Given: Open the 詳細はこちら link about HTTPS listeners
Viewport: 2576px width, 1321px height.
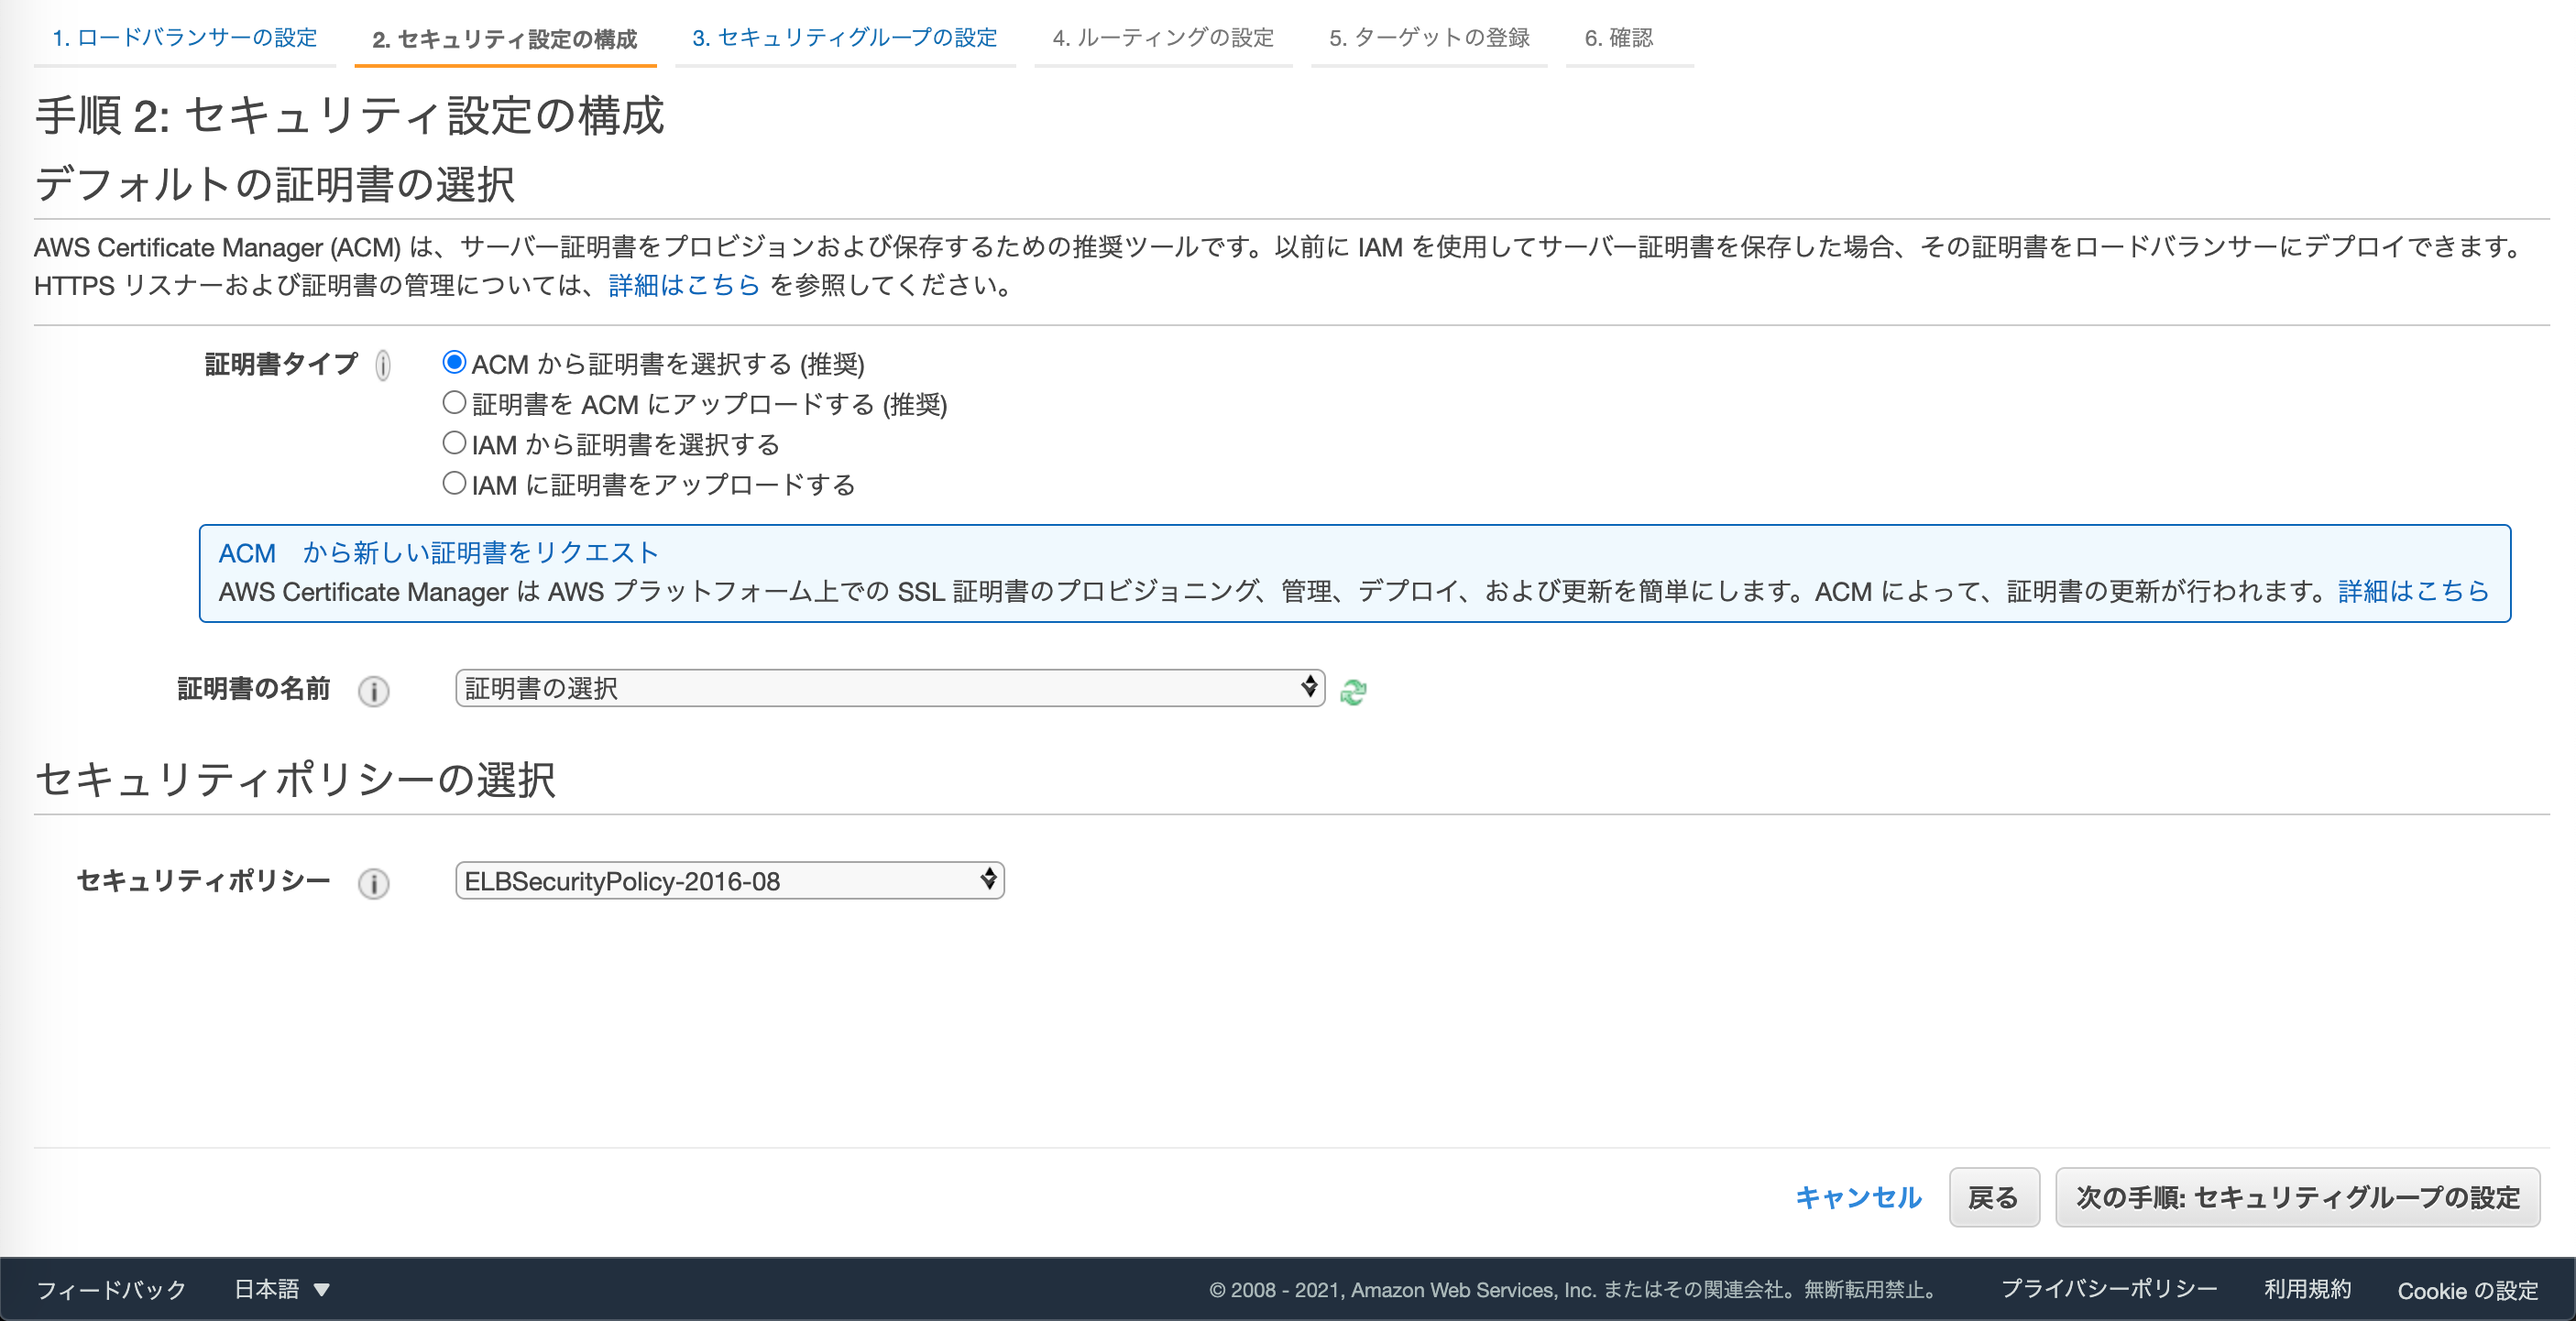Looking at the screenshot, I should [683, 285].
